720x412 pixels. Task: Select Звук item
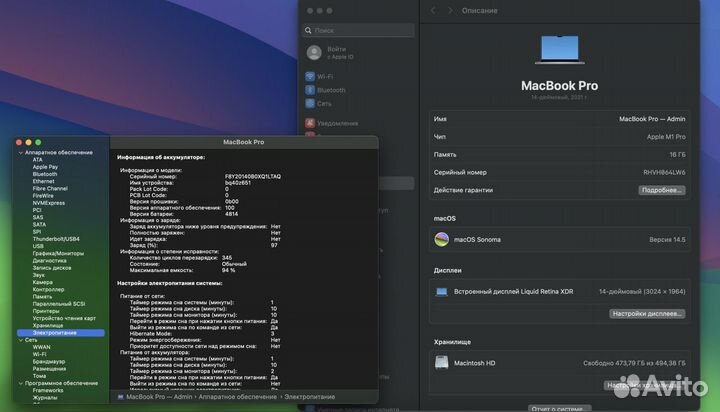(39, 275)
